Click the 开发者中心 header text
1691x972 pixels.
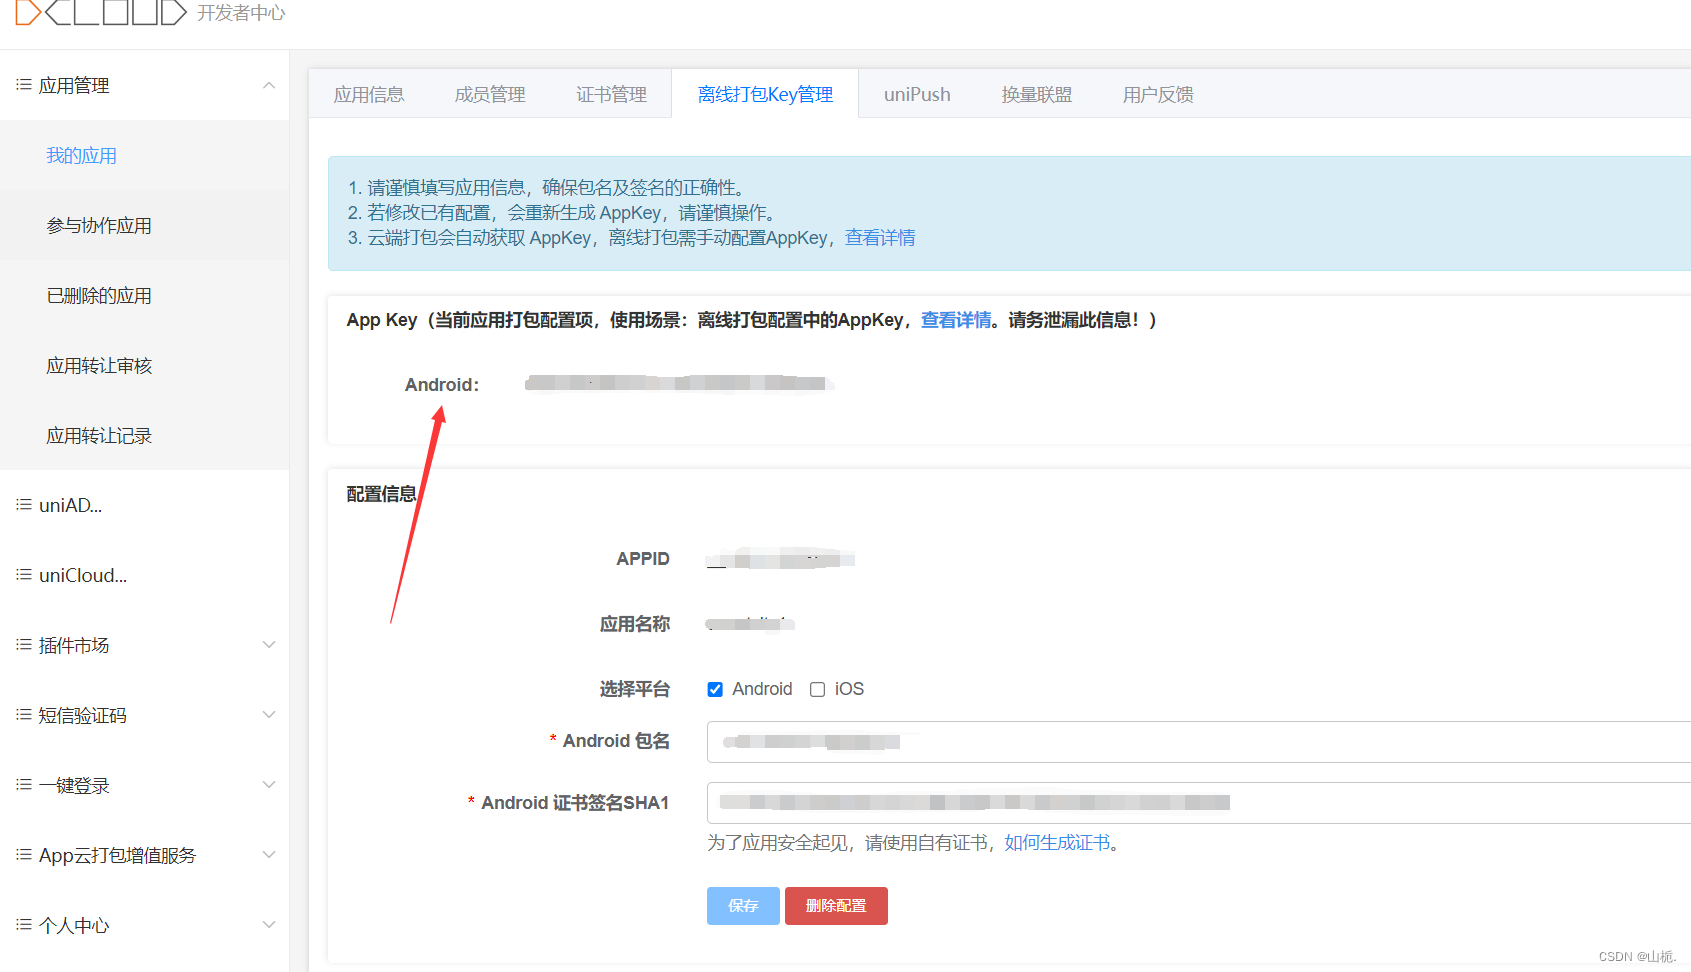[x=241, y=13]
